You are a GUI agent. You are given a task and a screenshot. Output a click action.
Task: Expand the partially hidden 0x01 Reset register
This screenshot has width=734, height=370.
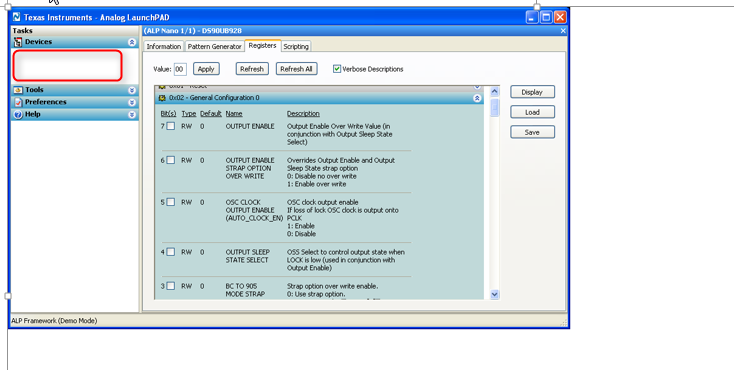[x=477, y=87]
